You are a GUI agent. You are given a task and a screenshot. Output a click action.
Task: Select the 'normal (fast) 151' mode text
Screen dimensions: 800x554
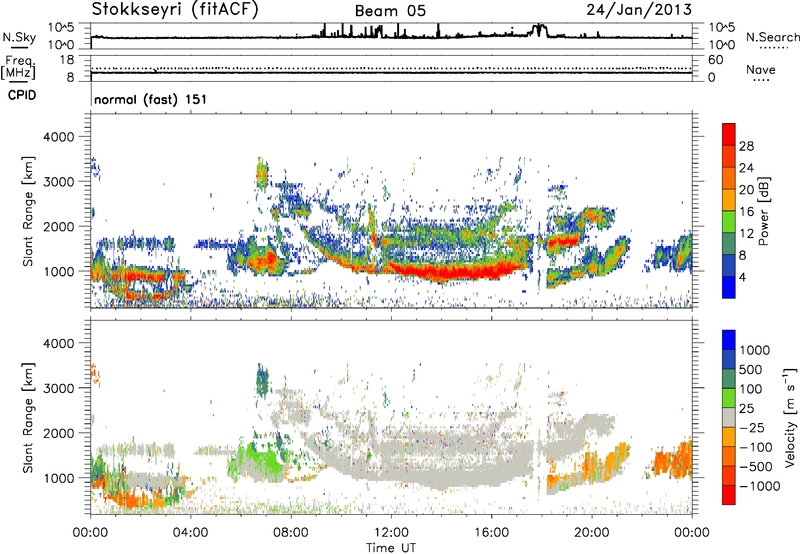pos(151,99)
